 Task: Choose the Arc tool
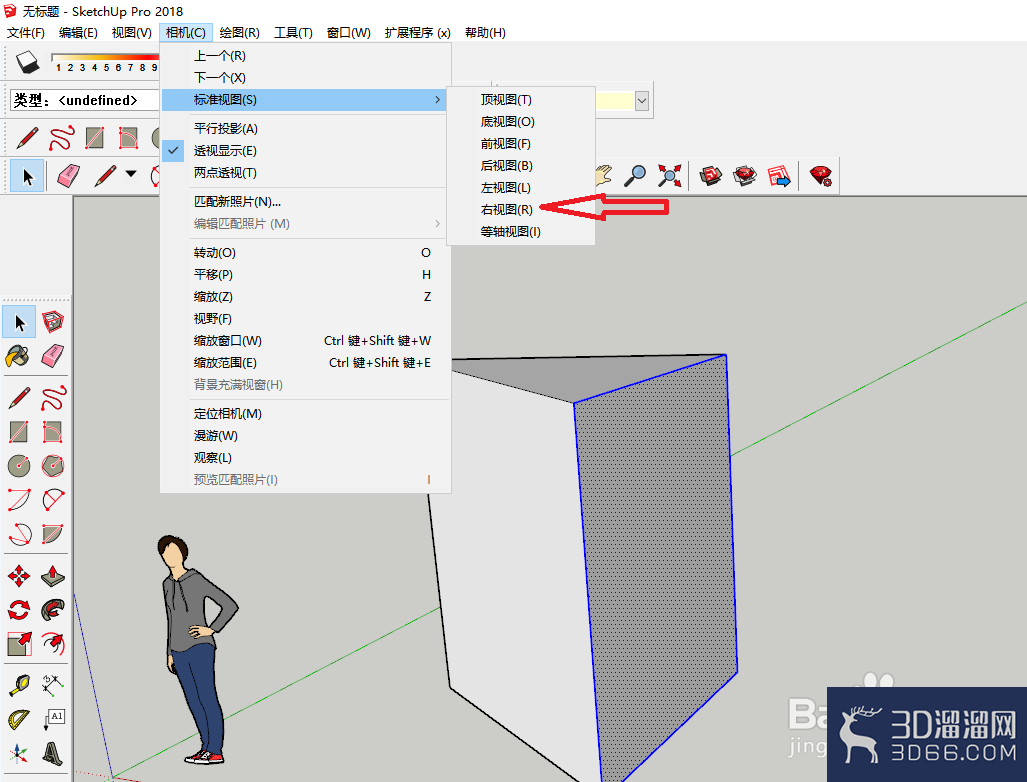point(18,500)
